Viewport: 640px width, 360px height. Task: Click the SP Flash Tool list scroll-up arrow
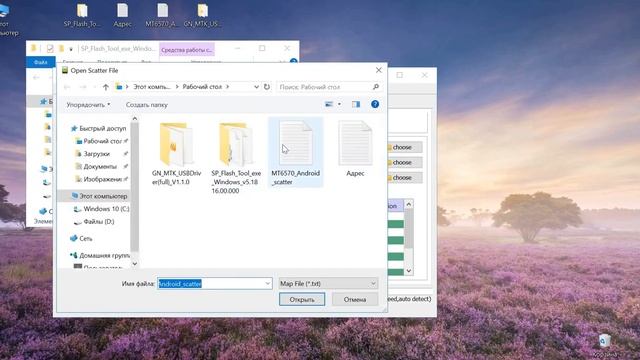[x=409, y=204]
